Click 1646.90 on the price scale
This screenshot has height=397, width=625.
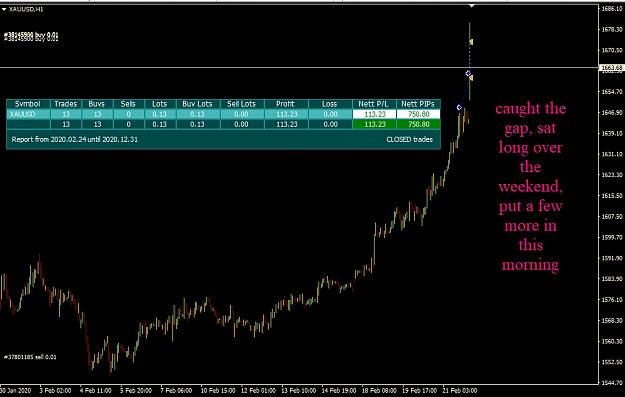(x=611, y=112)
